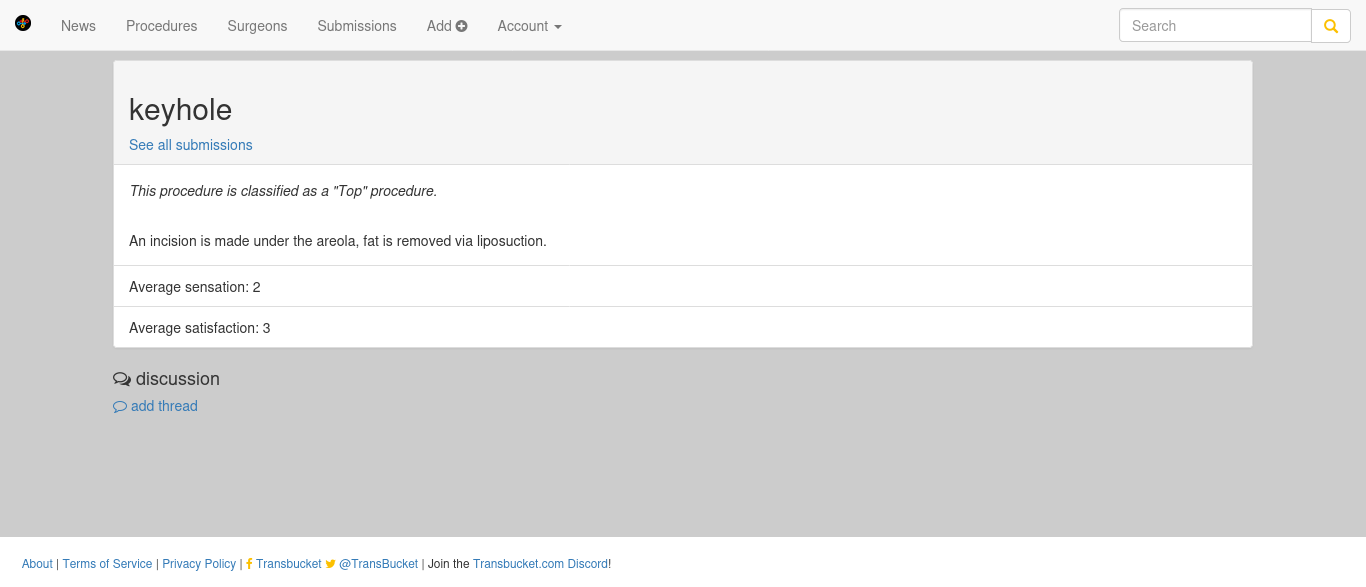The image size is (1366, 587).
Task: Open the Privacy Policy link
Action: [x=199, y=564]
